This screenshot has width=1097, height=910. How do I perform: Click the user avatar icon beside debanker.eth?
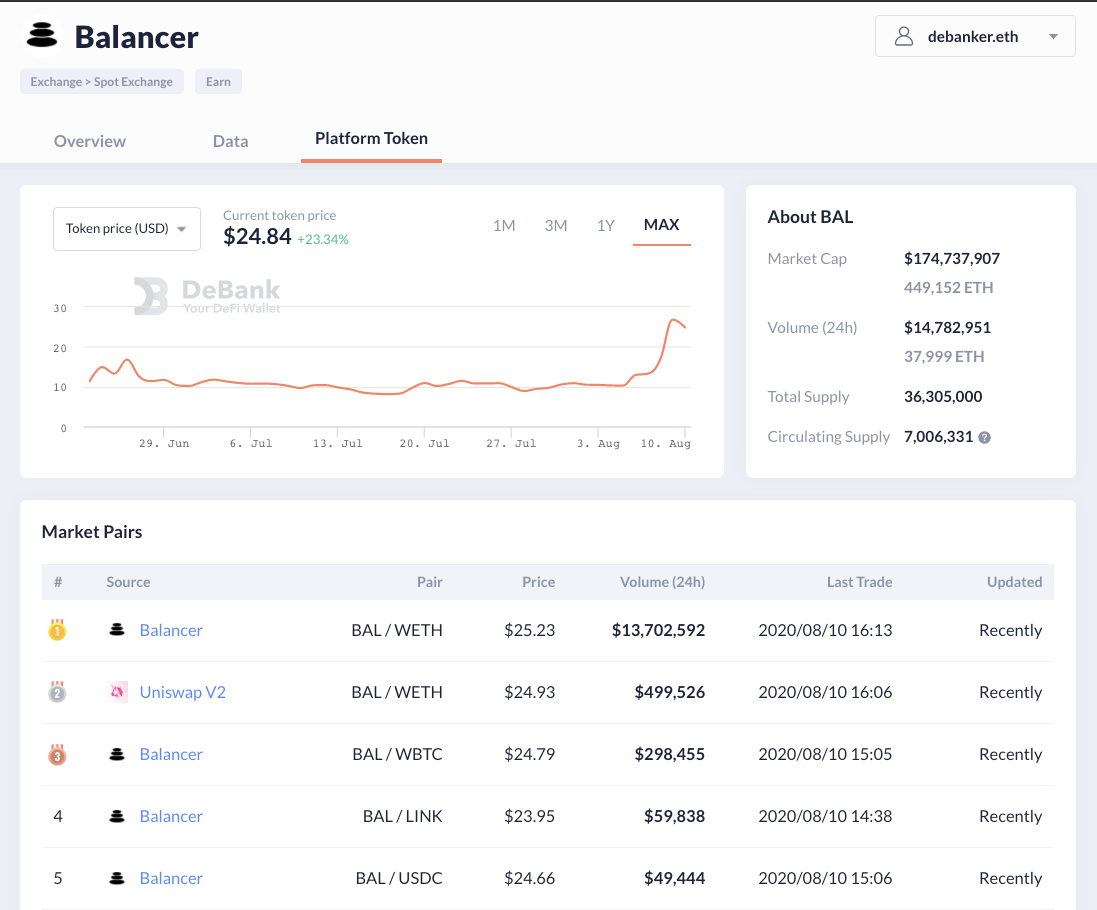click(904, 36)
